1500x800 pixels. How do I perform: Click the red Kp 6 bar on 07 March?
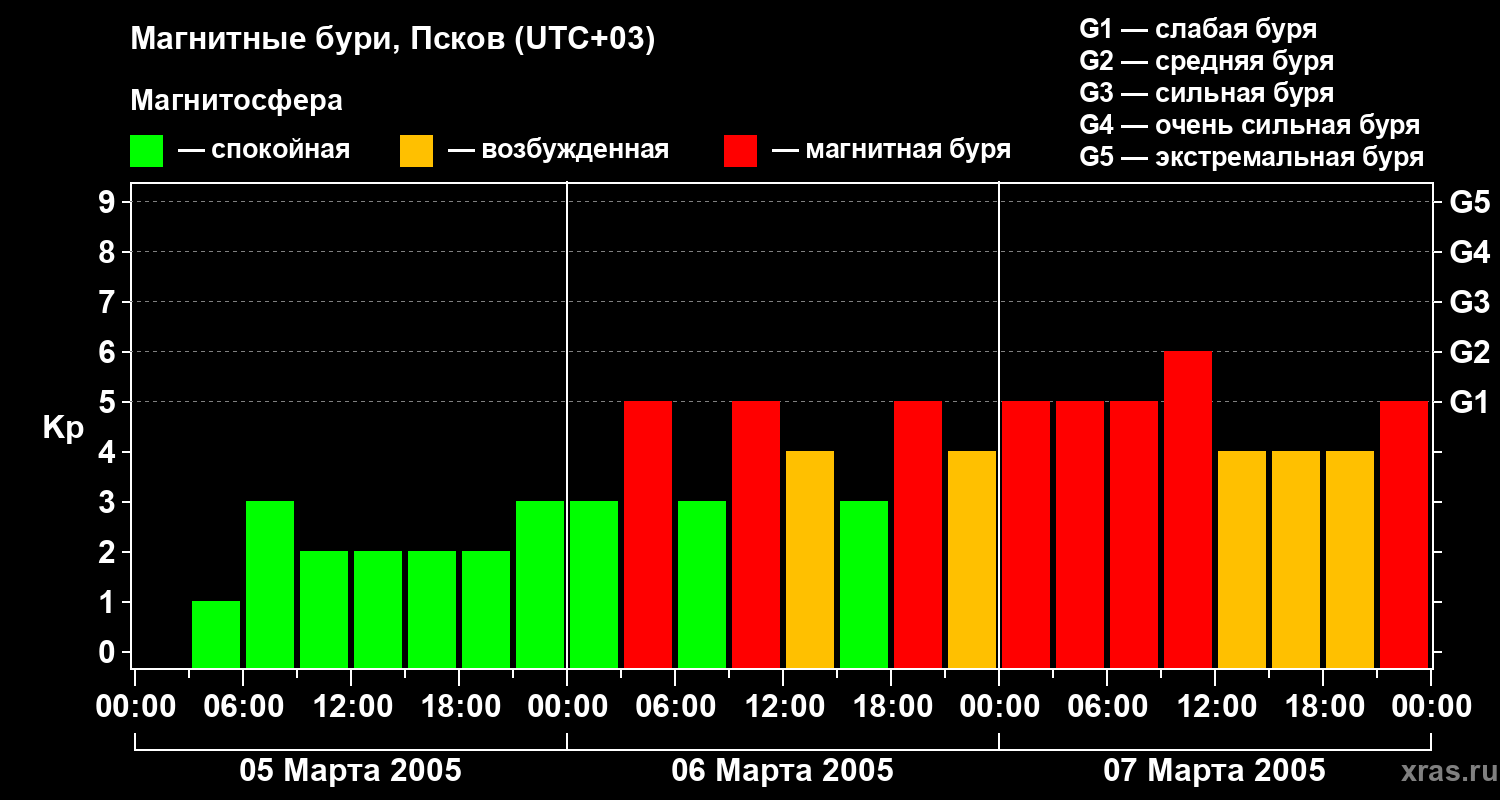pos(1188,509)
